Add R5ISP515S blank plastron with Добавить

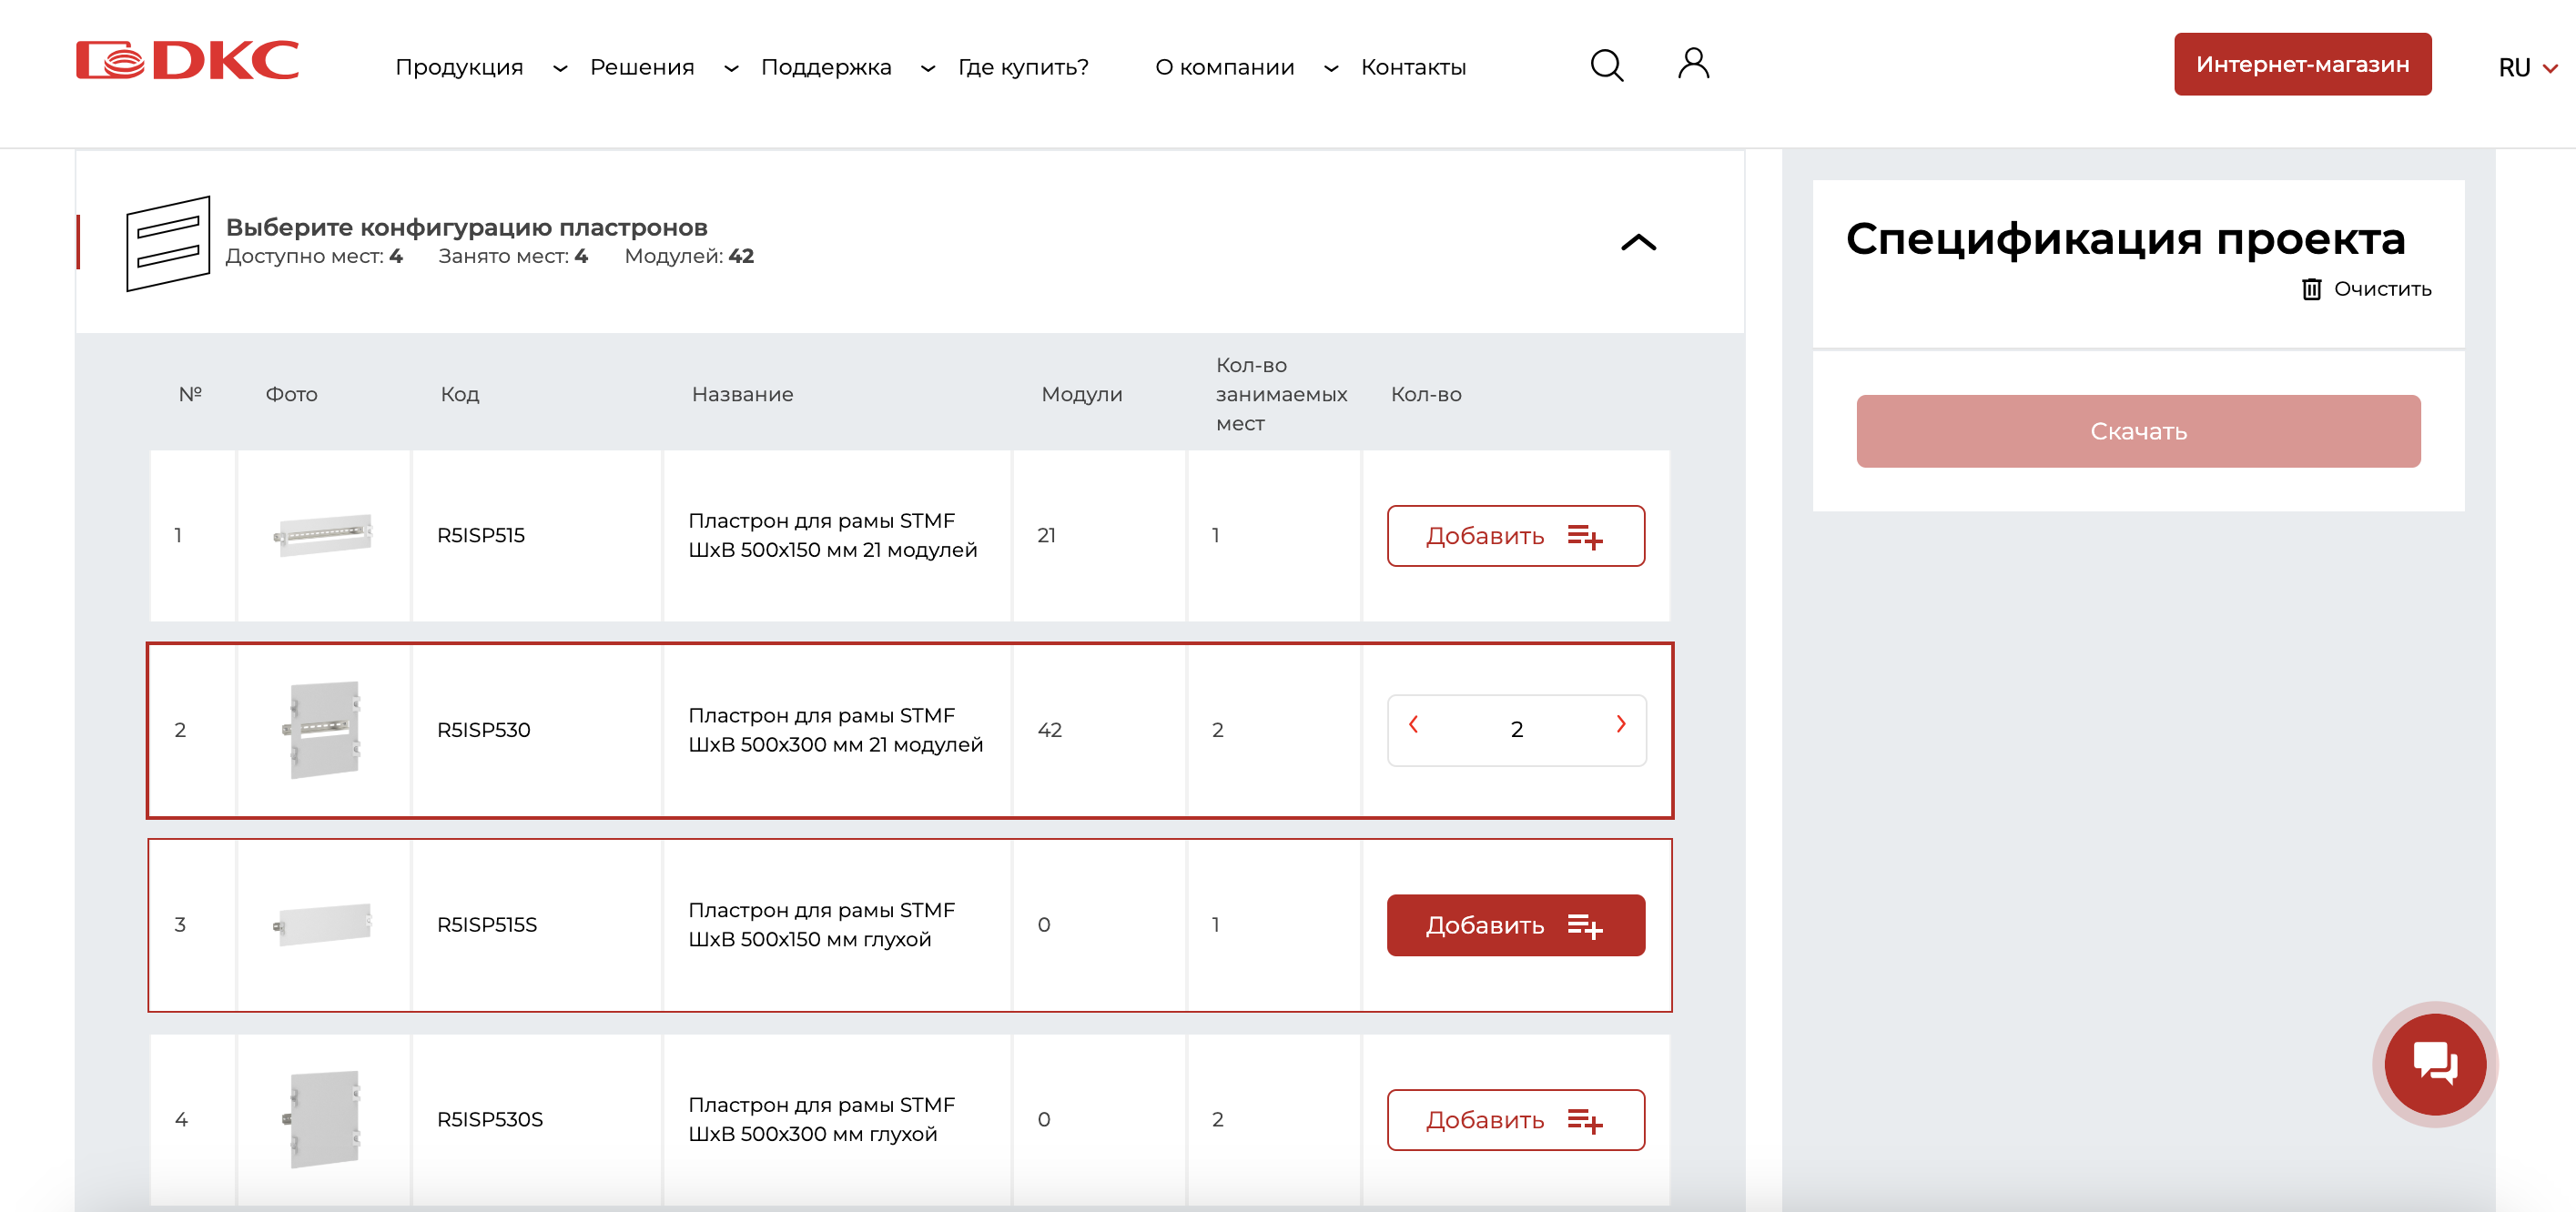tap(1515, 925)
